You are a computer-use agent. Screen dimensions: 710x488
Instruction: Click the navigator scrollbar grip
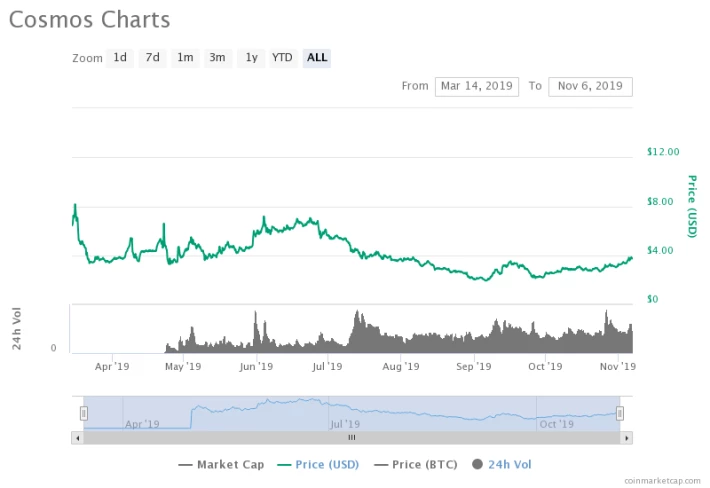352,438
